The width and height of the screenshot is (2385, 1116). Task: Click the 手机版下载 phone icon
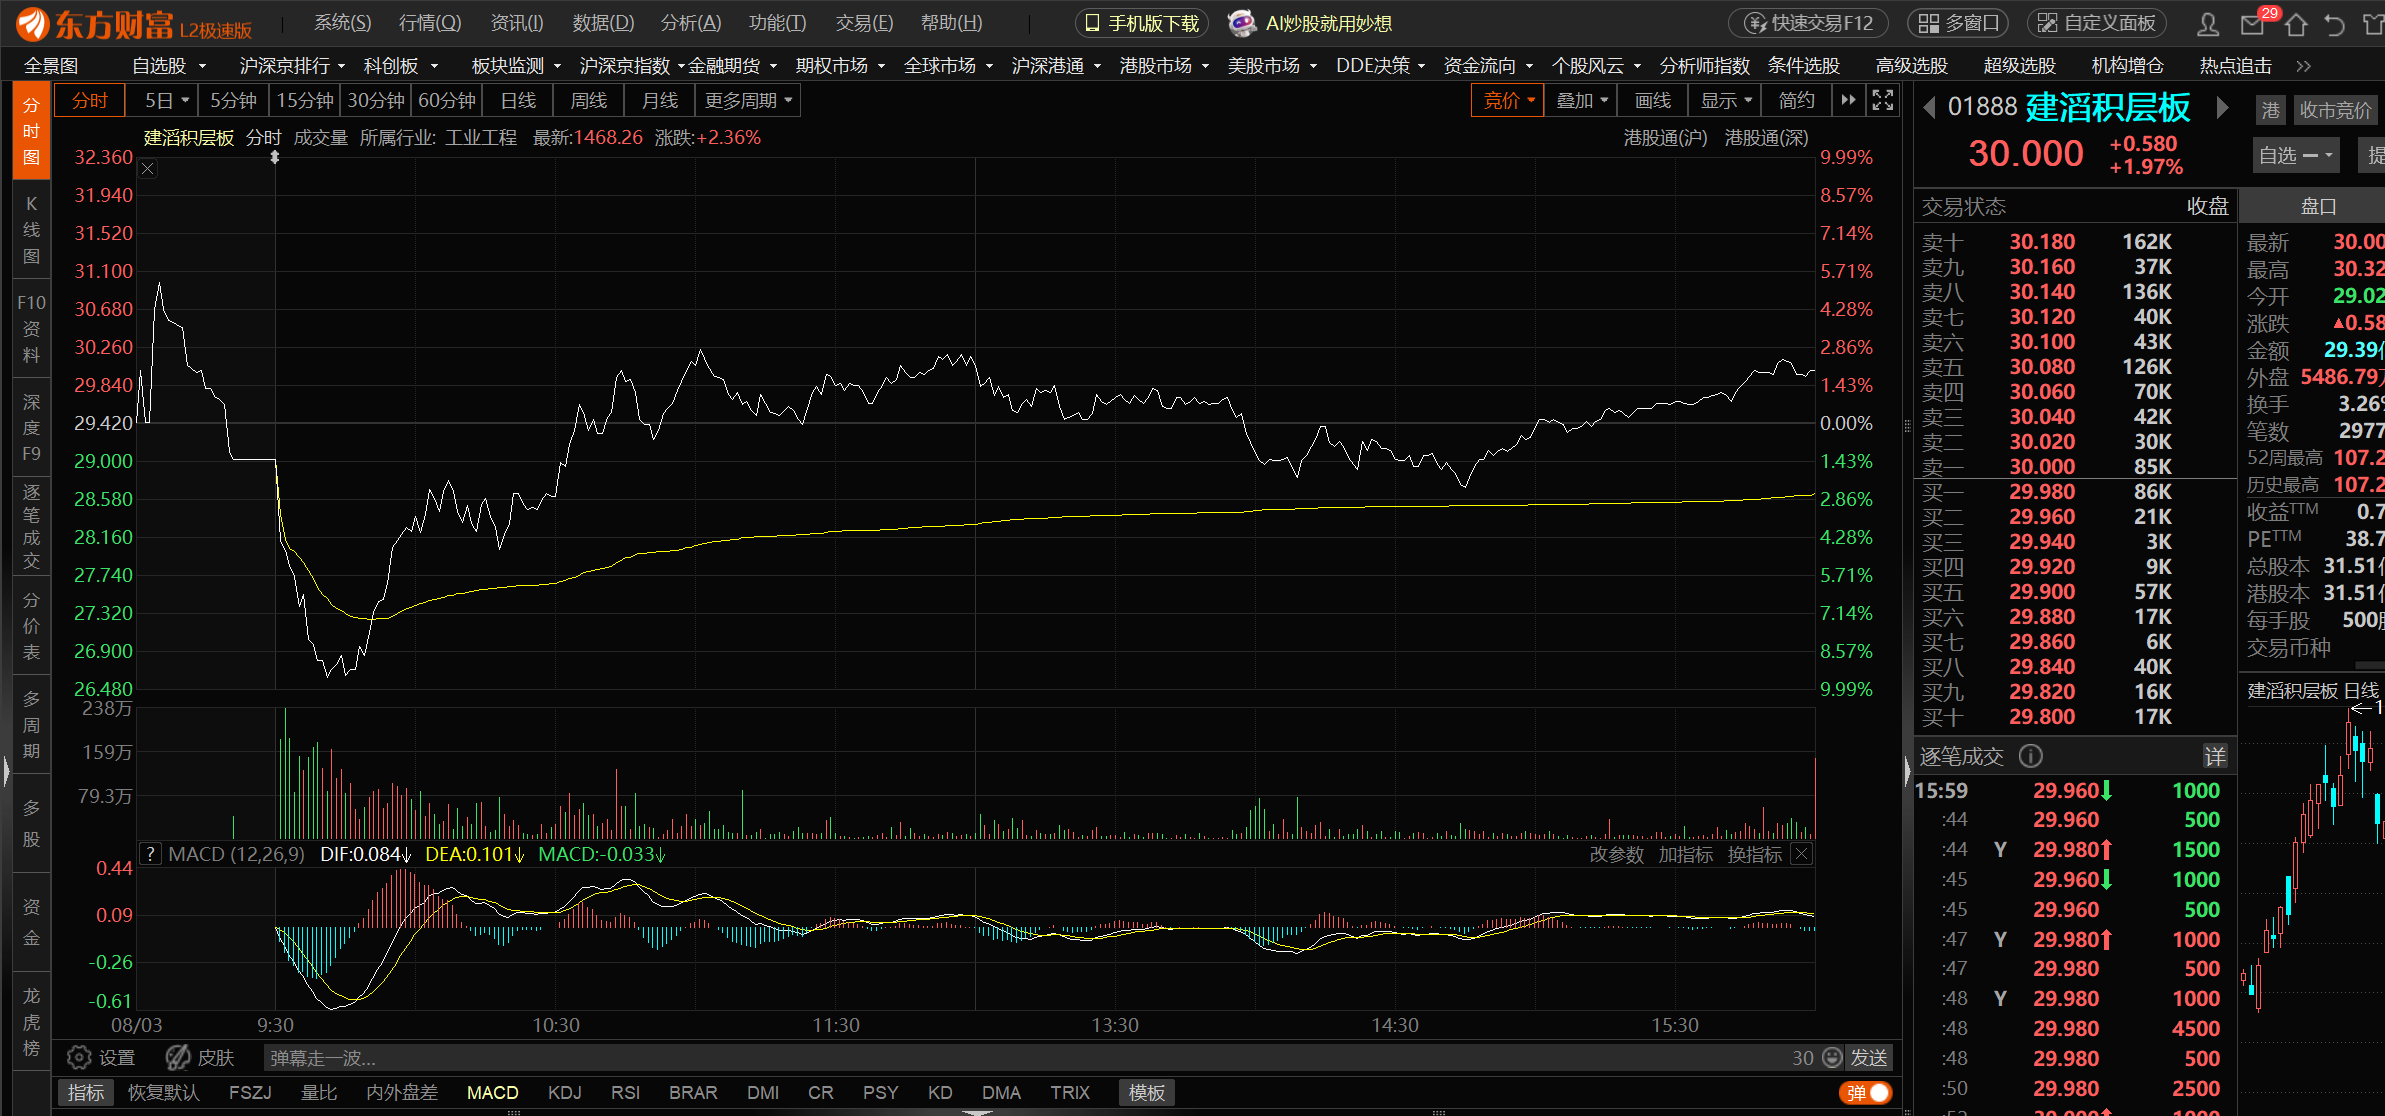pos(1092,23)
